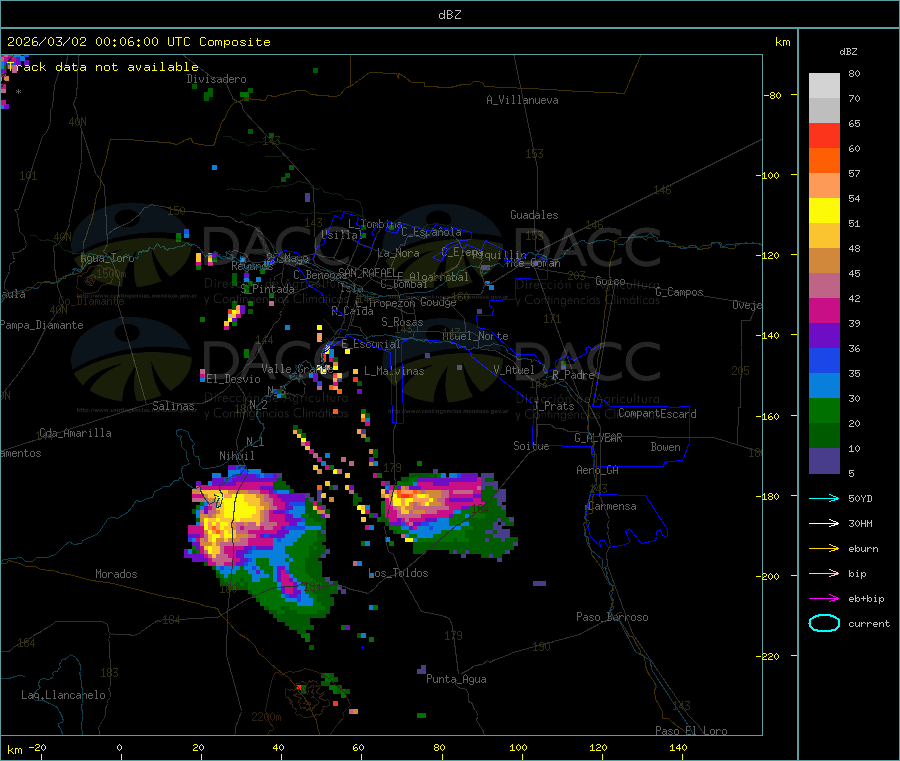The height and width of the screenshot is (761, 900).
Task: Click the pink bip arrow legend icon
Action: click(x=824, y=573)
